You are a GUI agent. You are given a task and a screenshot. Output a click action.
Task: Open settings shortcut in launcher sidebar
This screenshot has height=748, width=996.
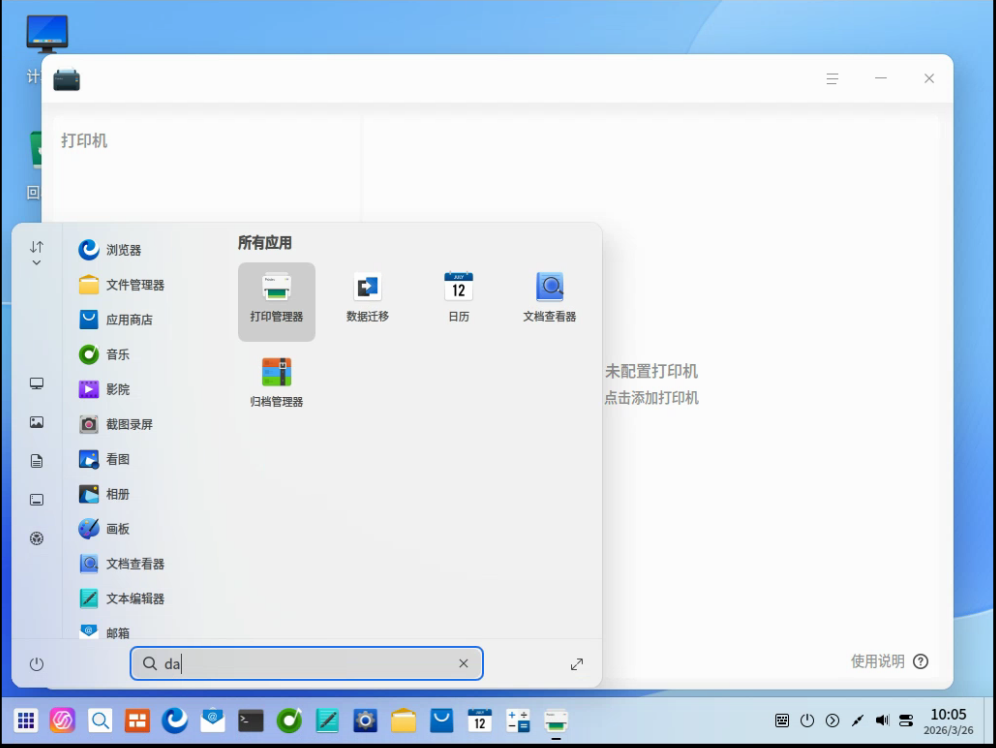tap(37, 538)
